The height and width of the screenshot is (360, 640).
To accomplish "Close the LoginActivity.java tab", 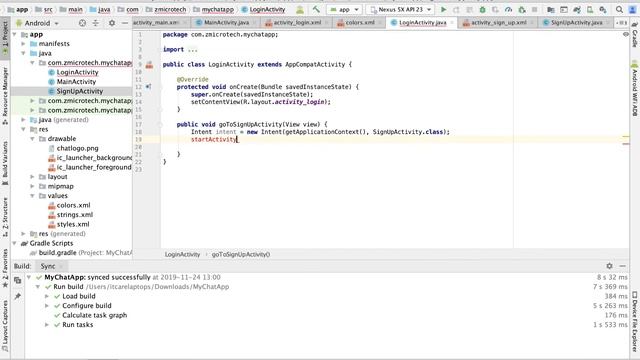I will [451, 23].
